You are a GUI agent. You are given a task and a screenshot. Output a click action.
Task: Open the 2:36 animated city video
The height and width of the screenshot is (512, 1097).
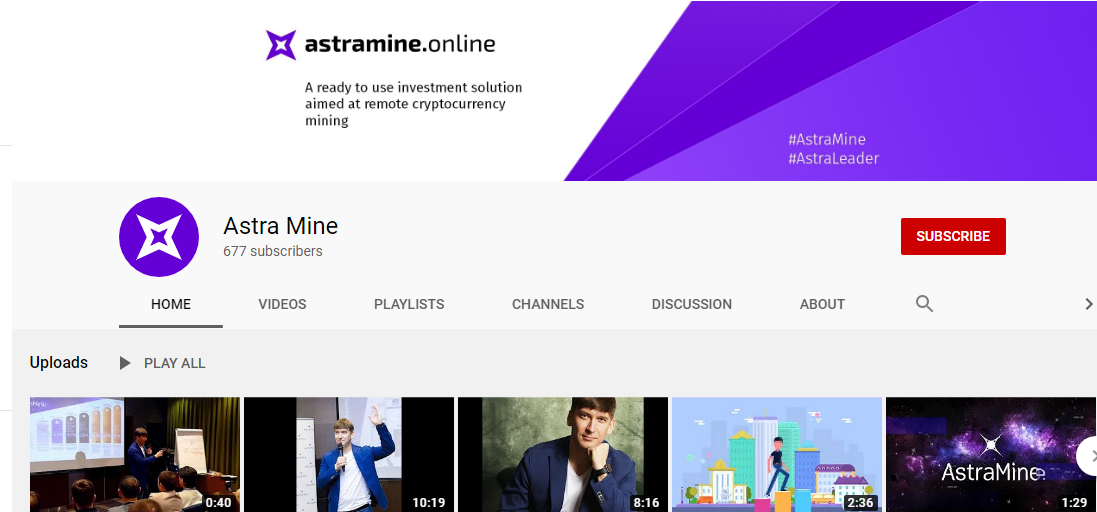(x=777, y=455)
